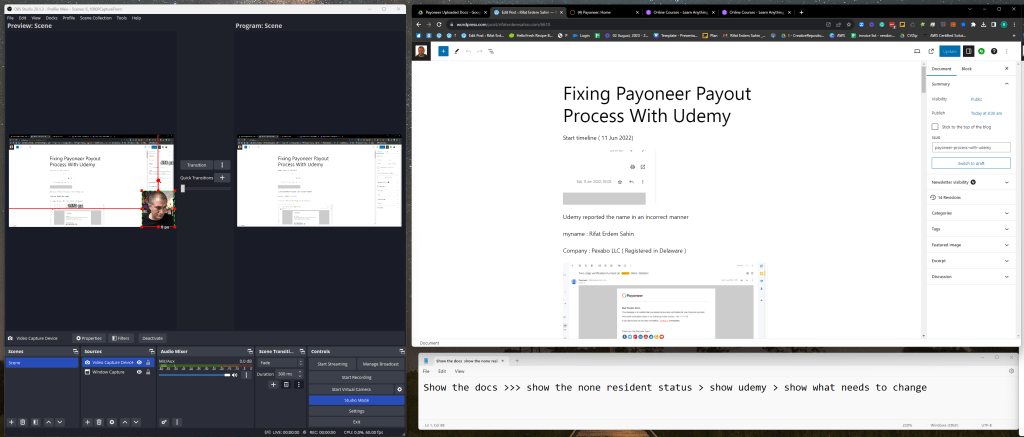The image size is (1024, 437).
Task: Open OBS Docks menu
Action: 52,18
